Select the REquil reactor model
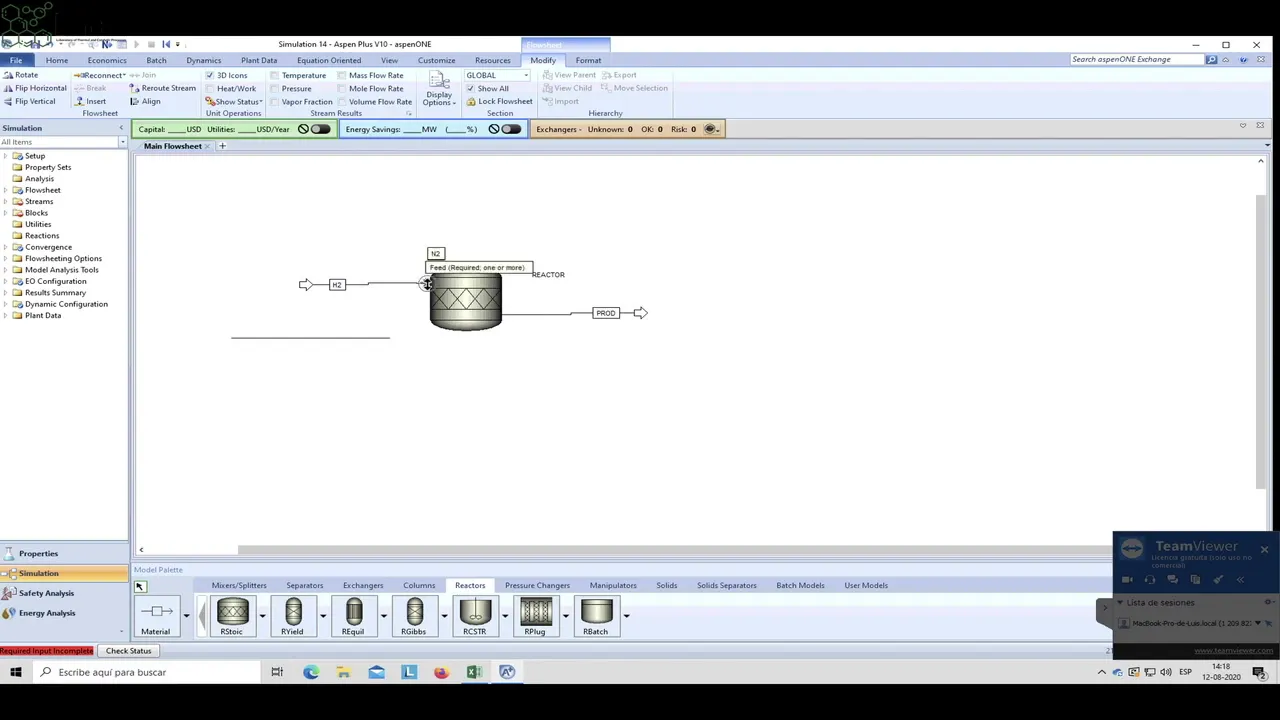The width and height of the screenshot is (1280, 720). click(353, 616)
